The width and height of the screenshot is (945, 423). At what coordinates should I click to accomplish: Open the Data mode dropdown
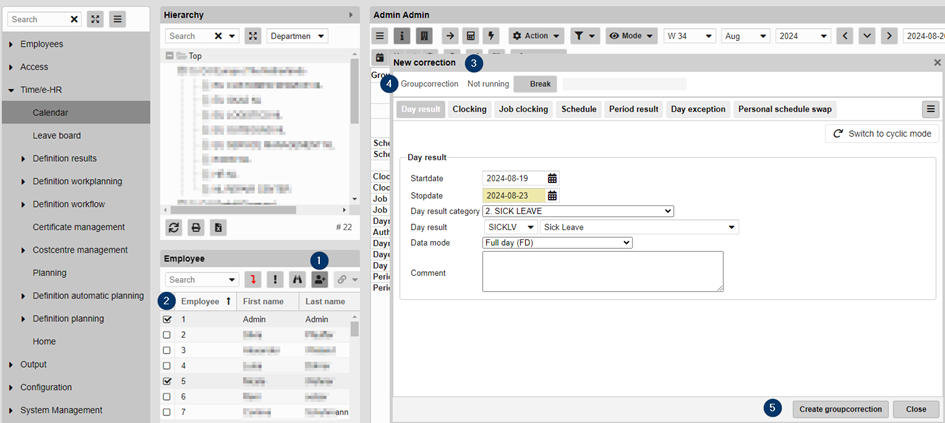[556, 242]
